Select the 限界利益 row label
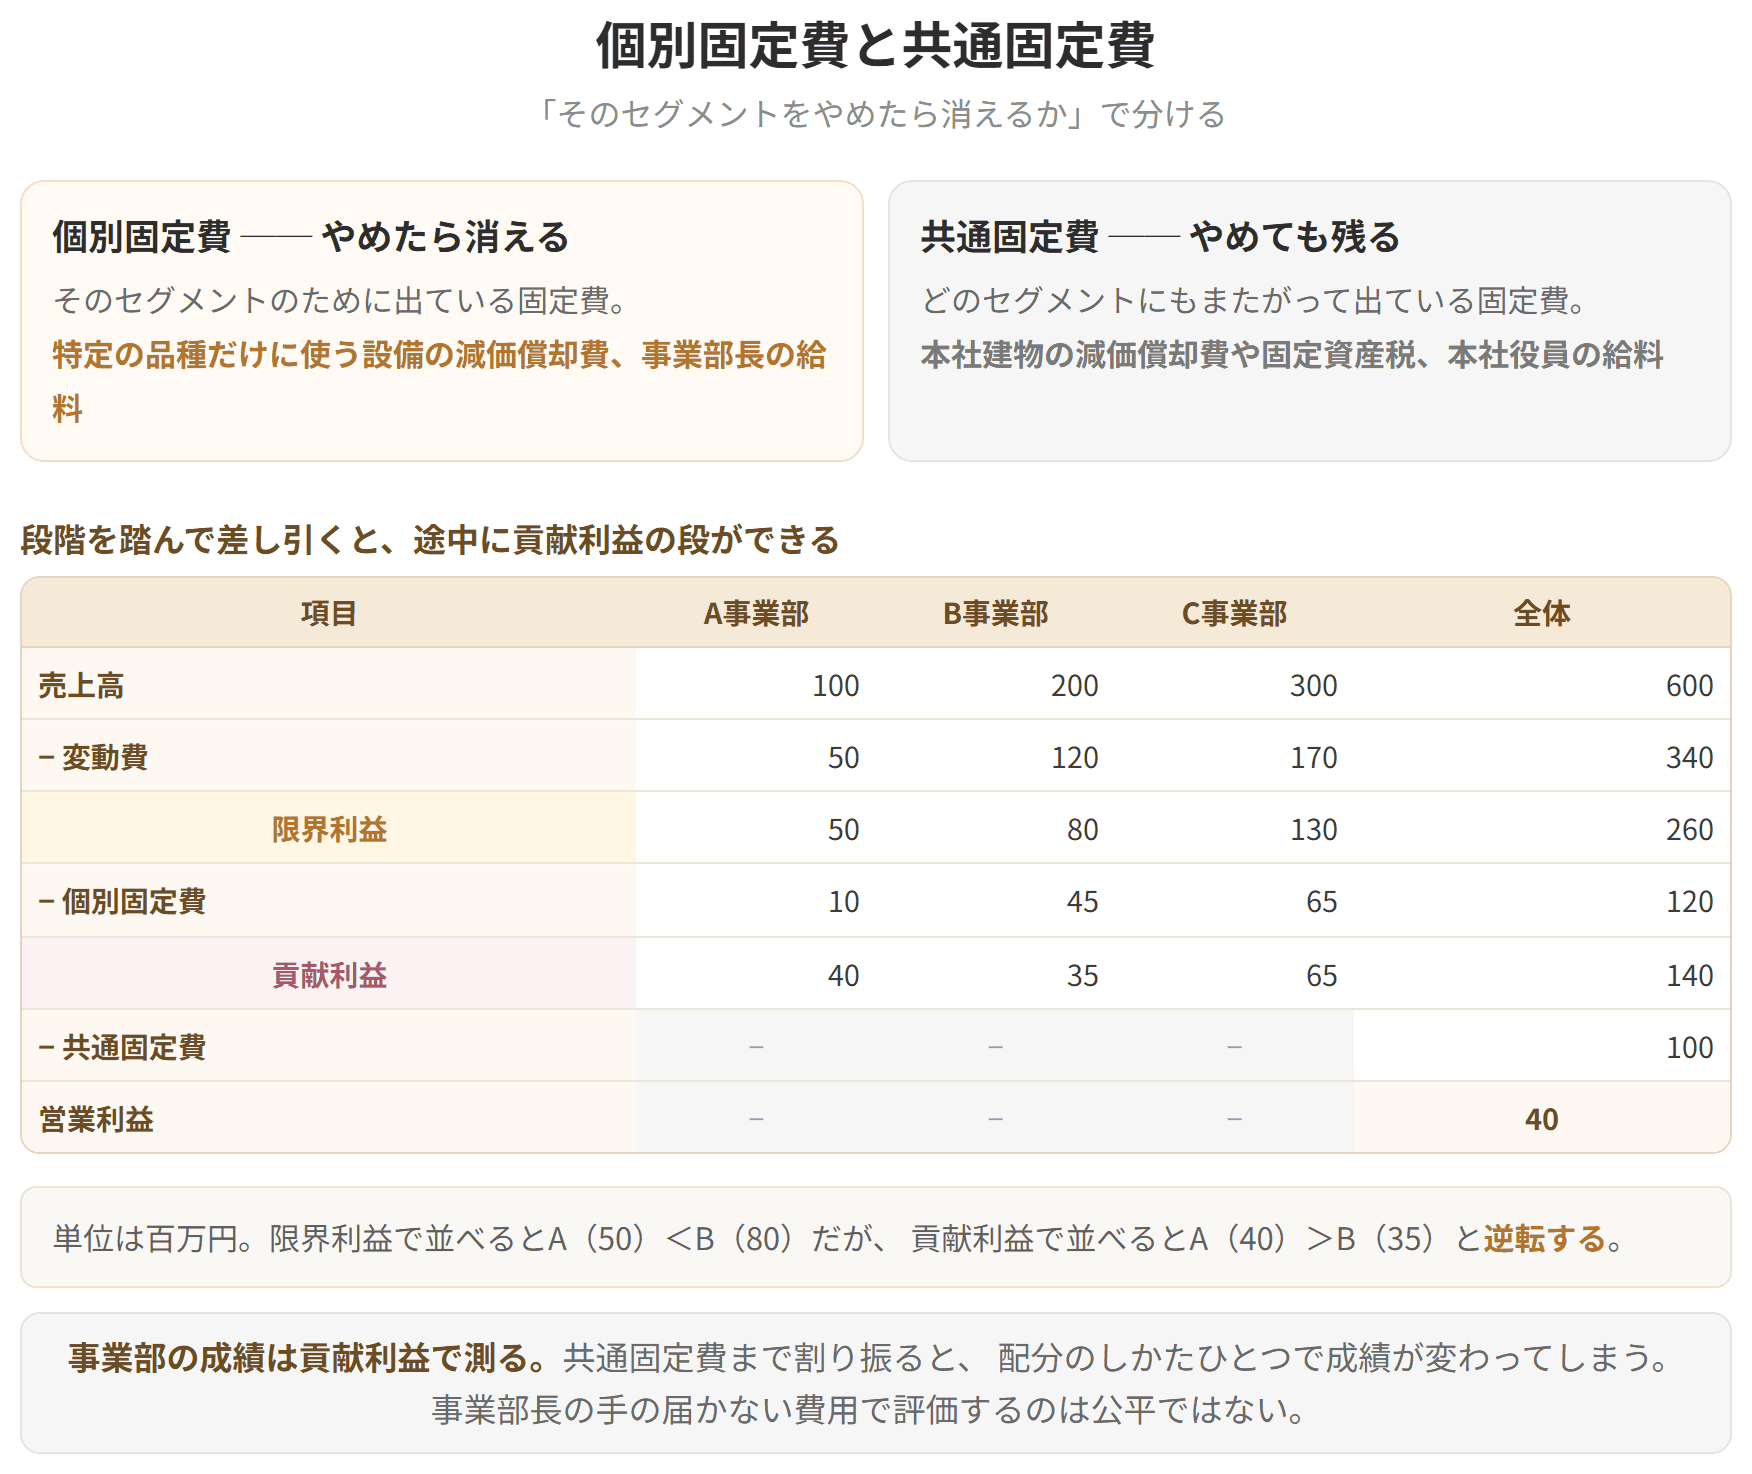 click(x=329, y=829)
